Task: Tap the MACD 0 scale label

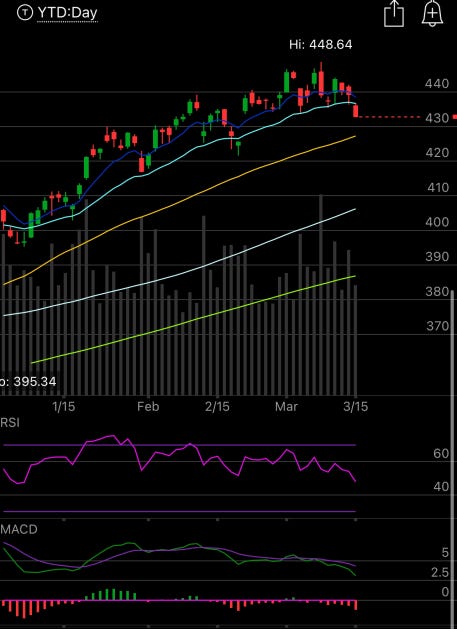Action: [445, 592]
